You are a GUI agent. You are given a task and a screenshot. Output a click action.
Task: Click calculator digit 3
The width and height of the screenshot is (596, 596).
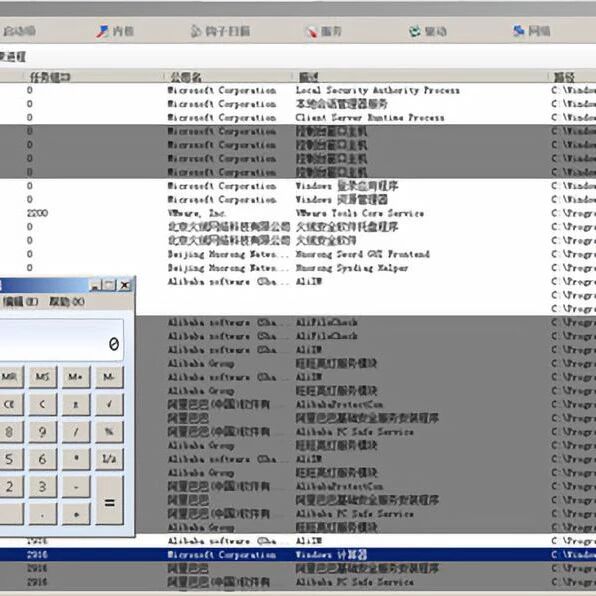[x=43, y=487]
